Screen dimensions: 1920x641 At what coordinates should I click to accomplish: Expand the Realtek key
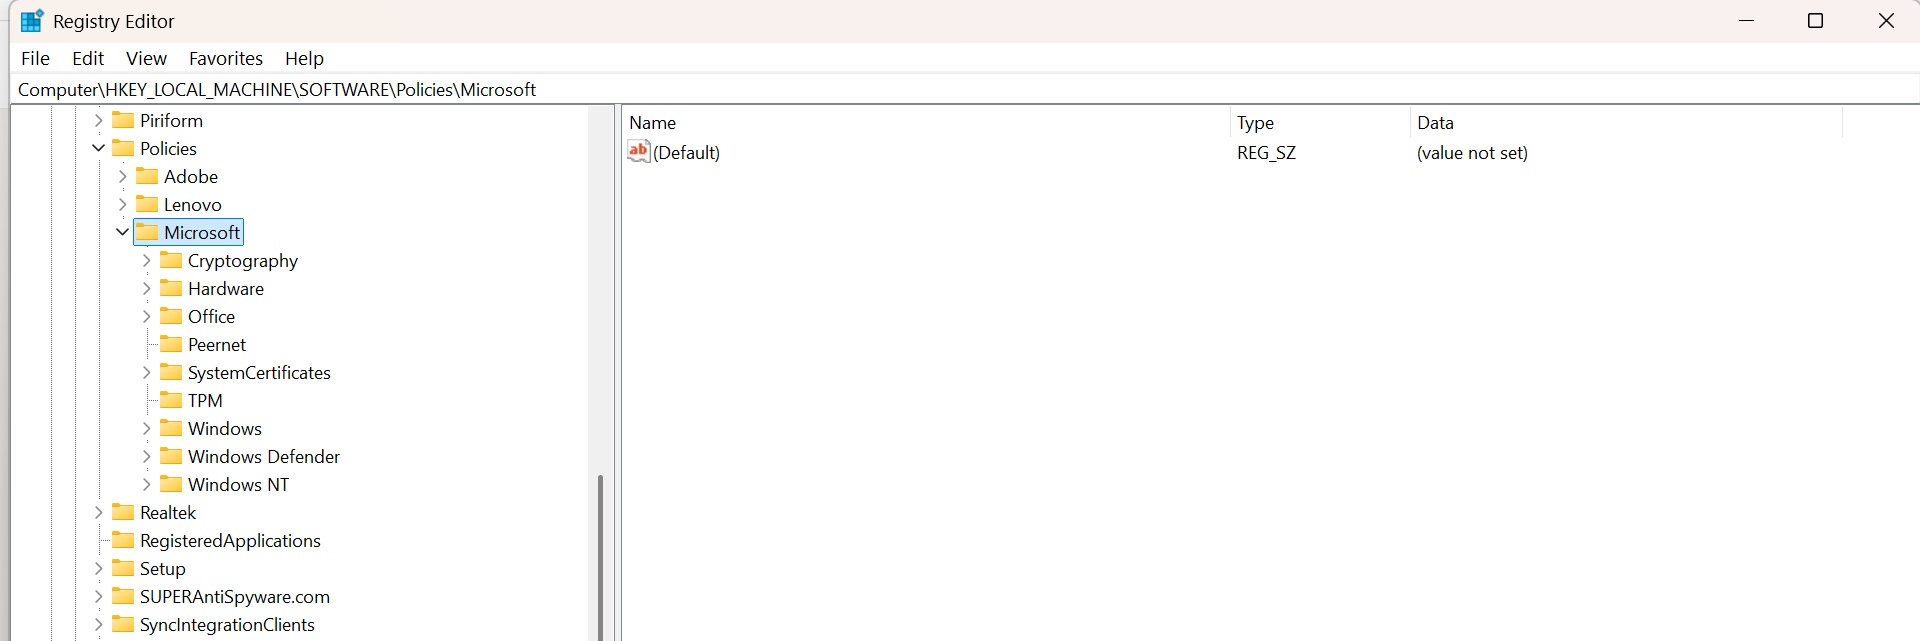98,512
